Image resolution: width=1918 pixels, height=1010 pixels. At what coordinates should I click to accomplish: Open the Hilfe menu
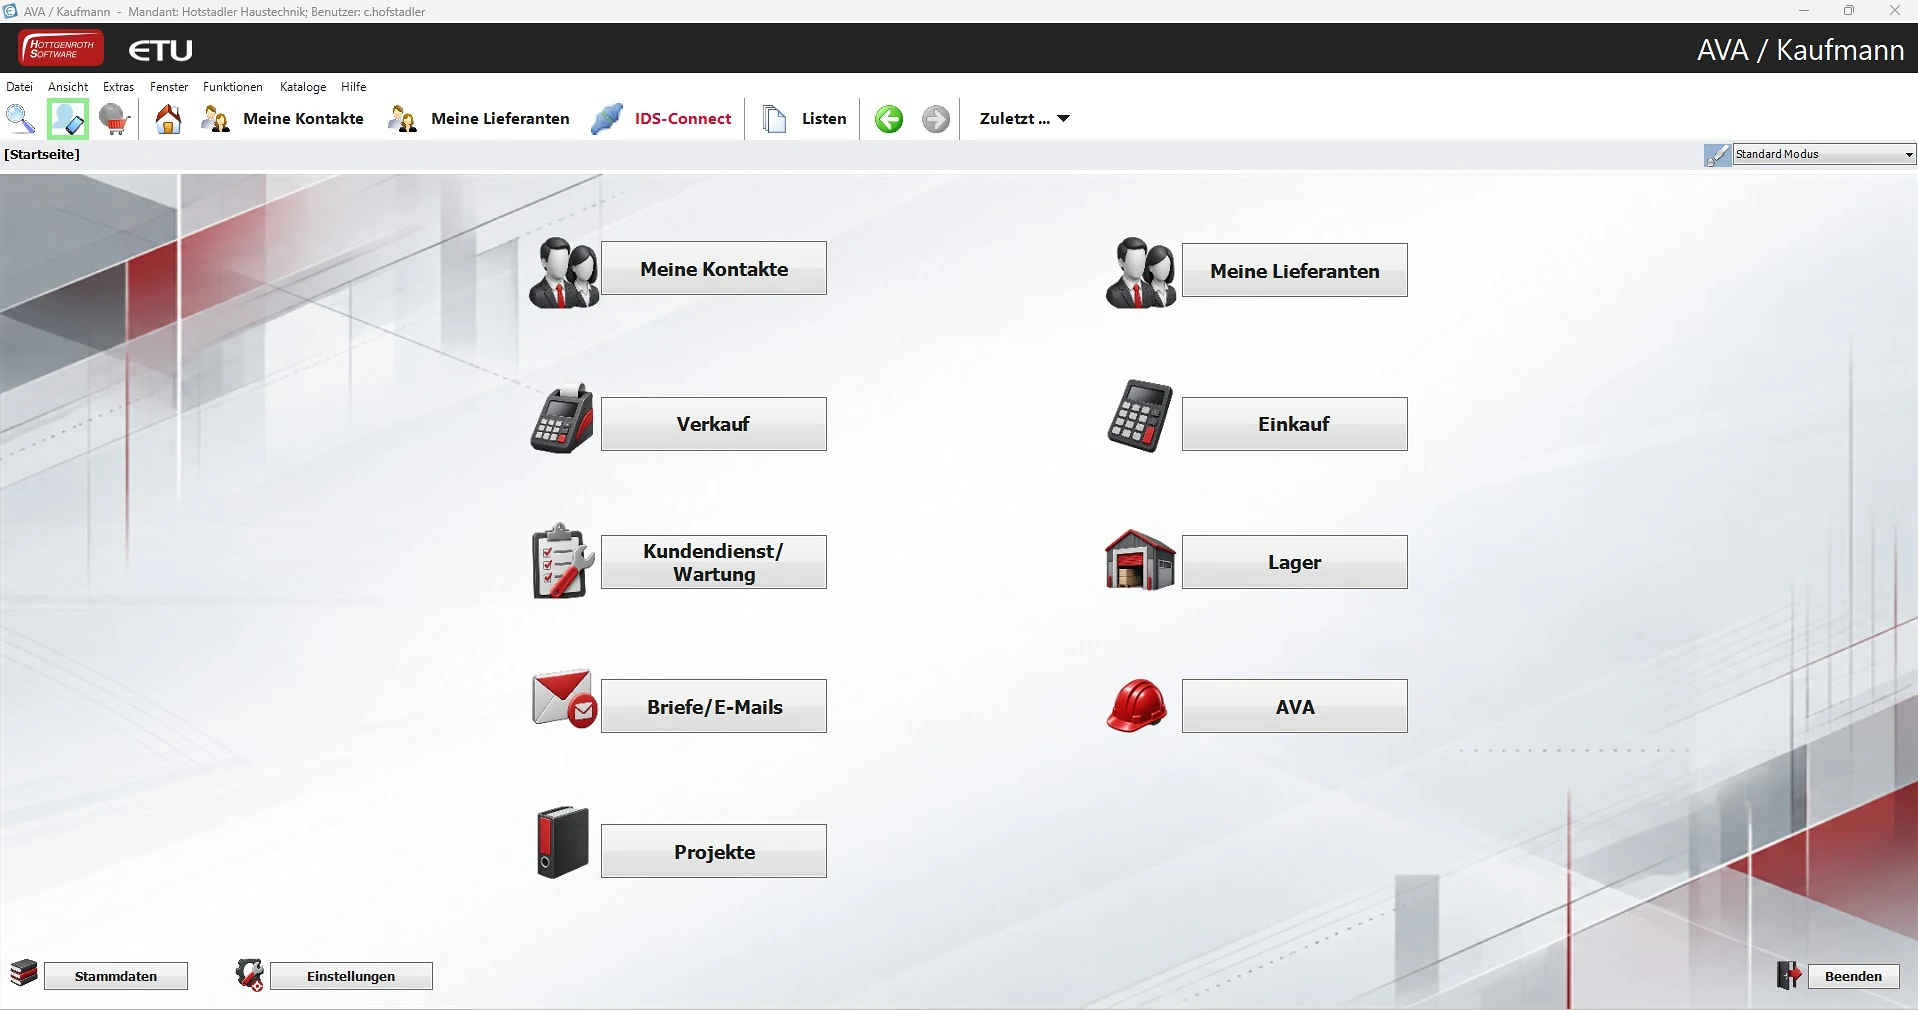[354, 87]
